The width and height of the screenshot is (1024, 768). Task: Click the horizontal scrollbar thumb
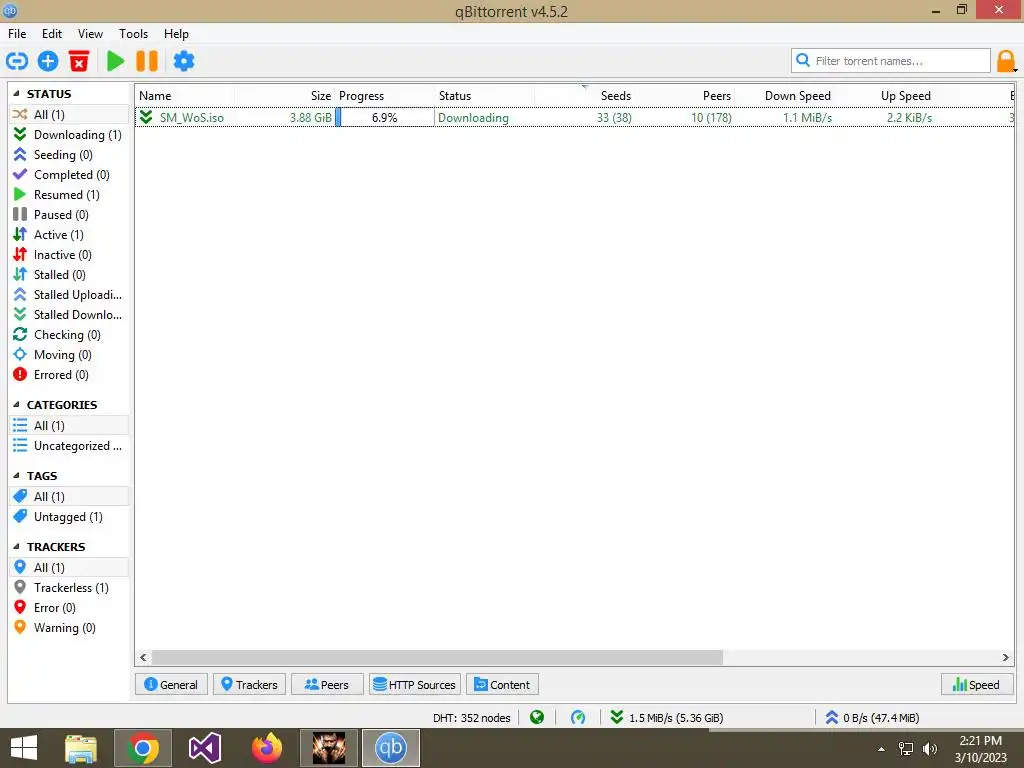click(x=437, y=658)
